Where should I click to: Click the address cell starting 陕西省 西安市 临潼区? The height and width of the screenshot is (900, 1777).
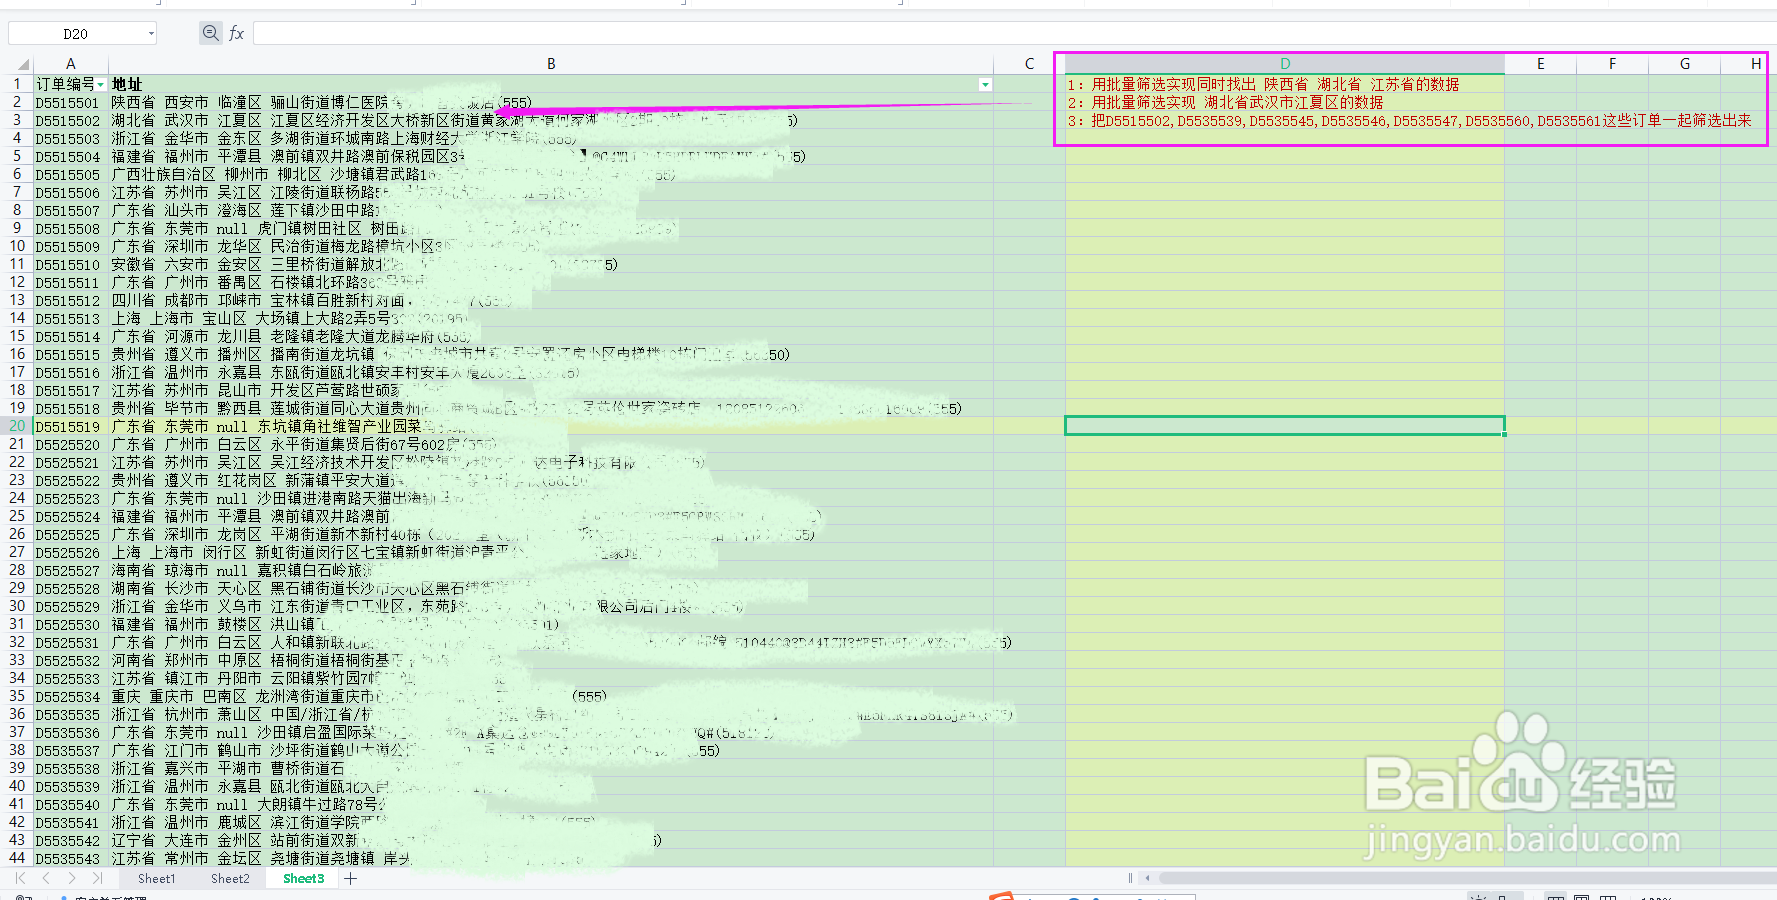(x=551, y=102)
